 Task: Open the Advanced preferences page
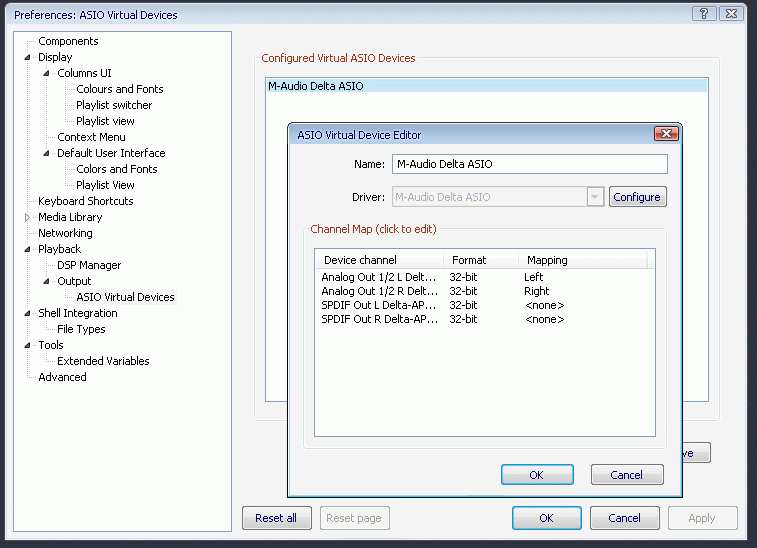point(62,377)
